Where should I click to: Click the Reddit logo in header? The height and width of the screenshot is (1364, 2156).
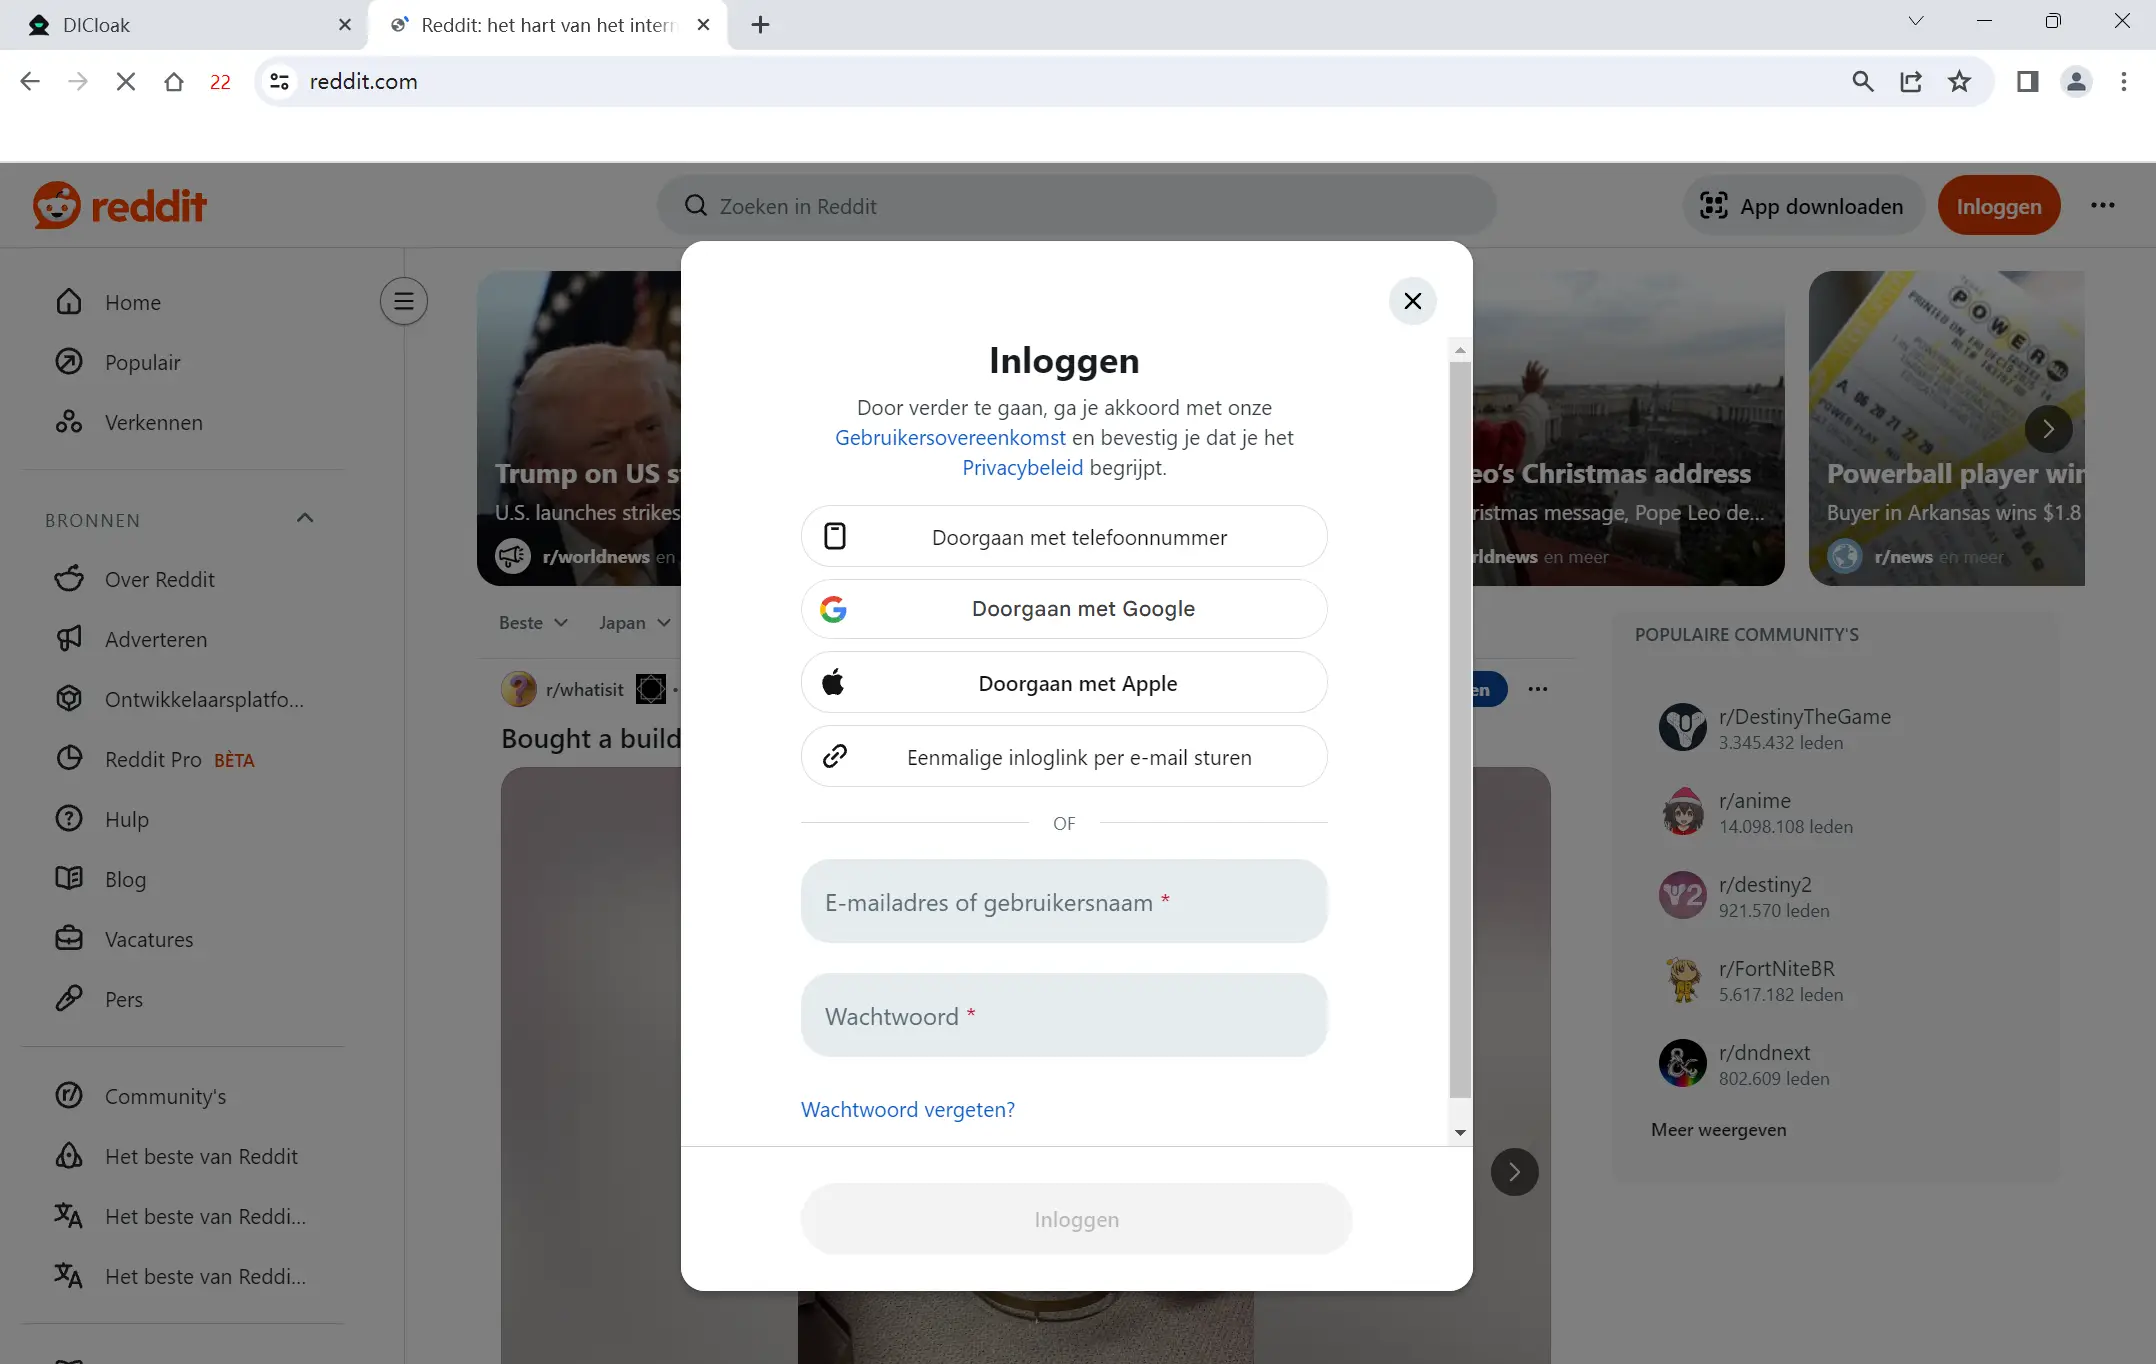tap(120, 206)
